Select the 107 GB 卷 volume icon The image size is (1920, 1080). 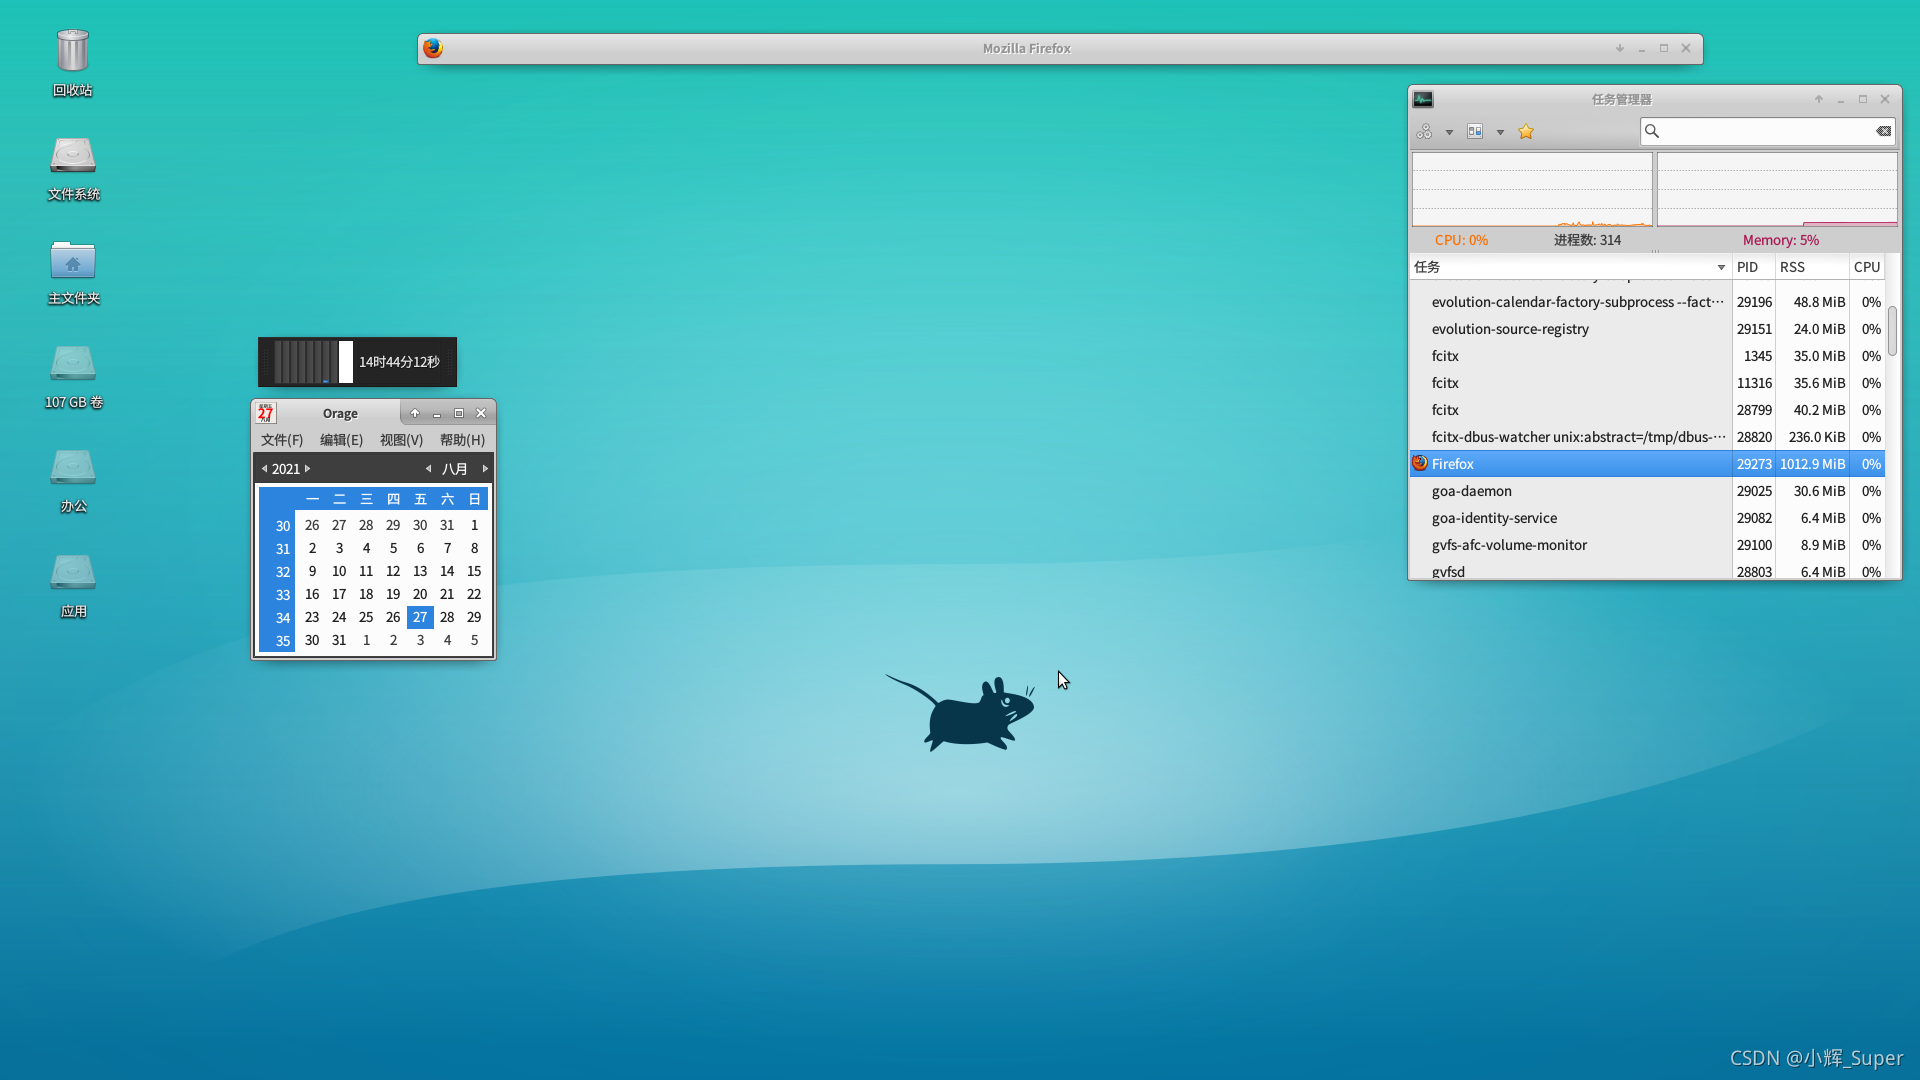pyautogui.click(x=73, y=364)
